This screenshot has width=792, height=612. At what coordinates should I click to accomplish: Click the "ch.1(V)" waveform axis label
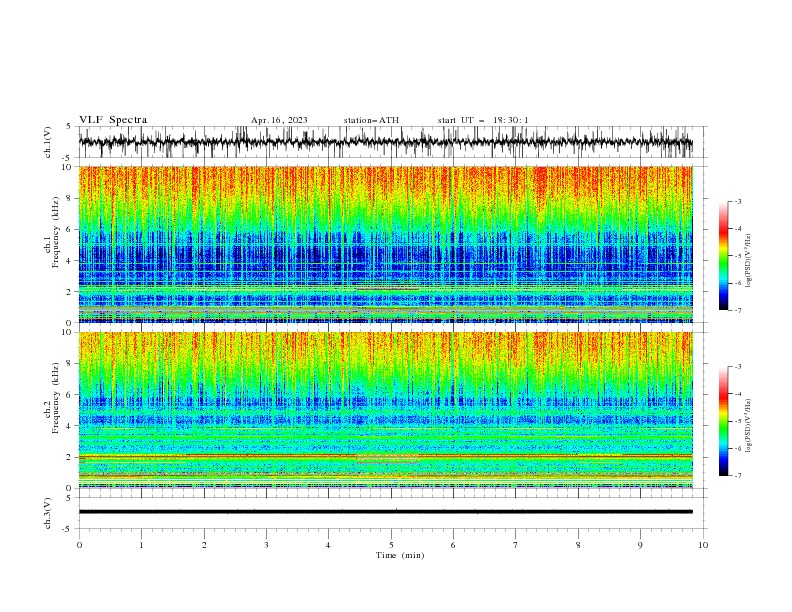(48, 142)
